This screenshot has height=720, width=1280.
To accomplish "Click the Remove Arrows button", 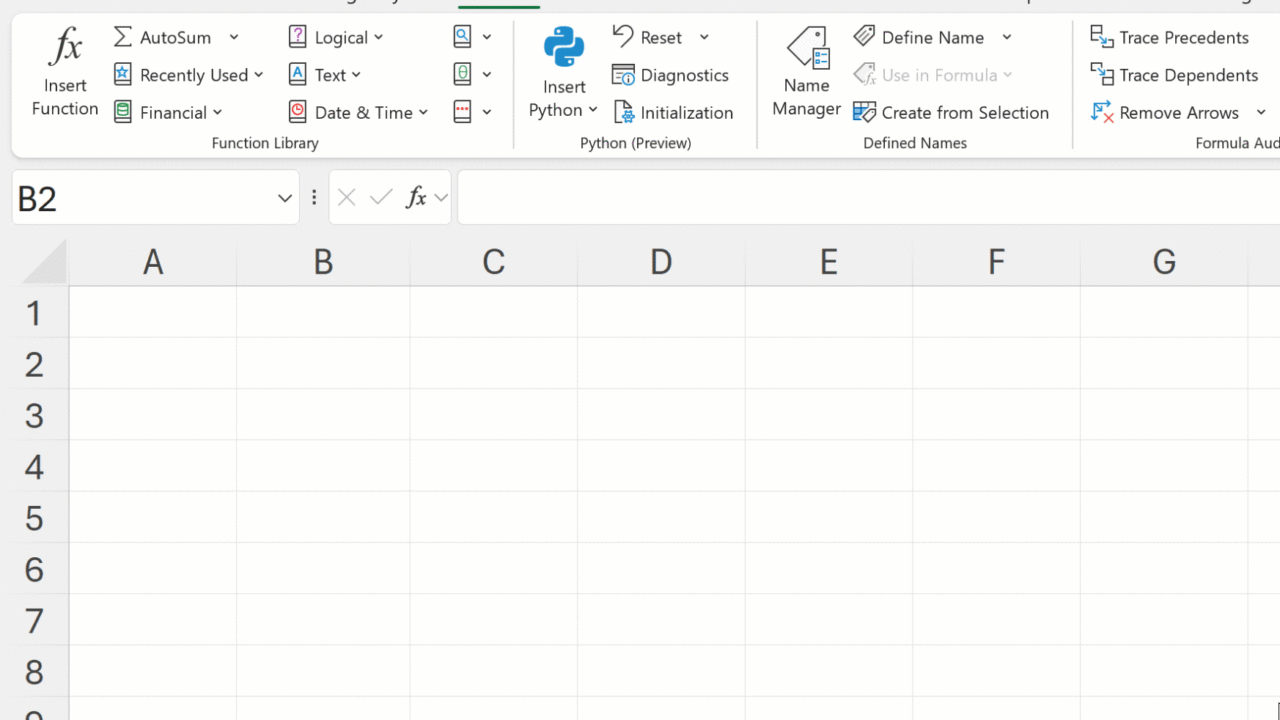I will [x=1166, y=113].
